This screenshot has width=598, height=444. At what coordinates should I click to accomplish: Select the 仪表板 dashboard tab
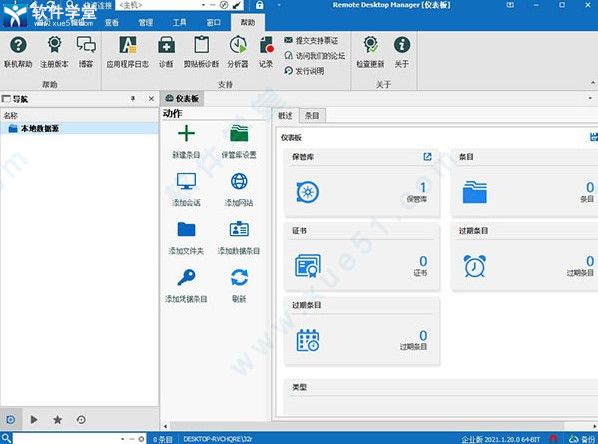click(182, 99)
